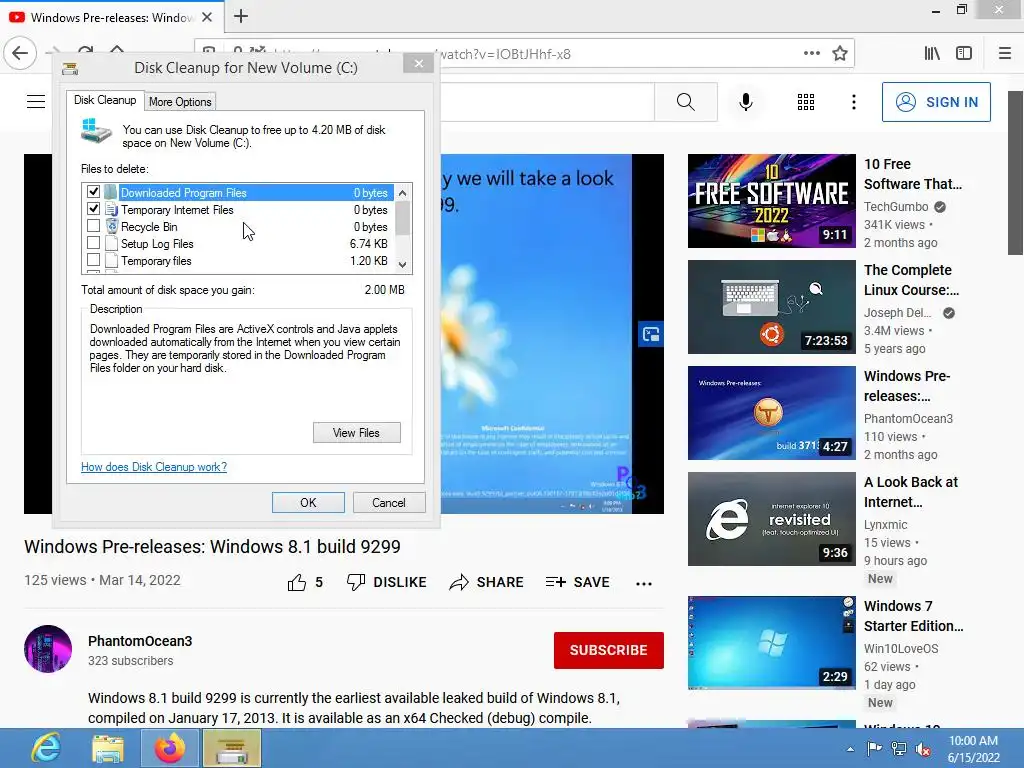1024x768 pixels.
Task: Open the page actions three-dot menu in the address bar
Action: click(x=812, y=54)
